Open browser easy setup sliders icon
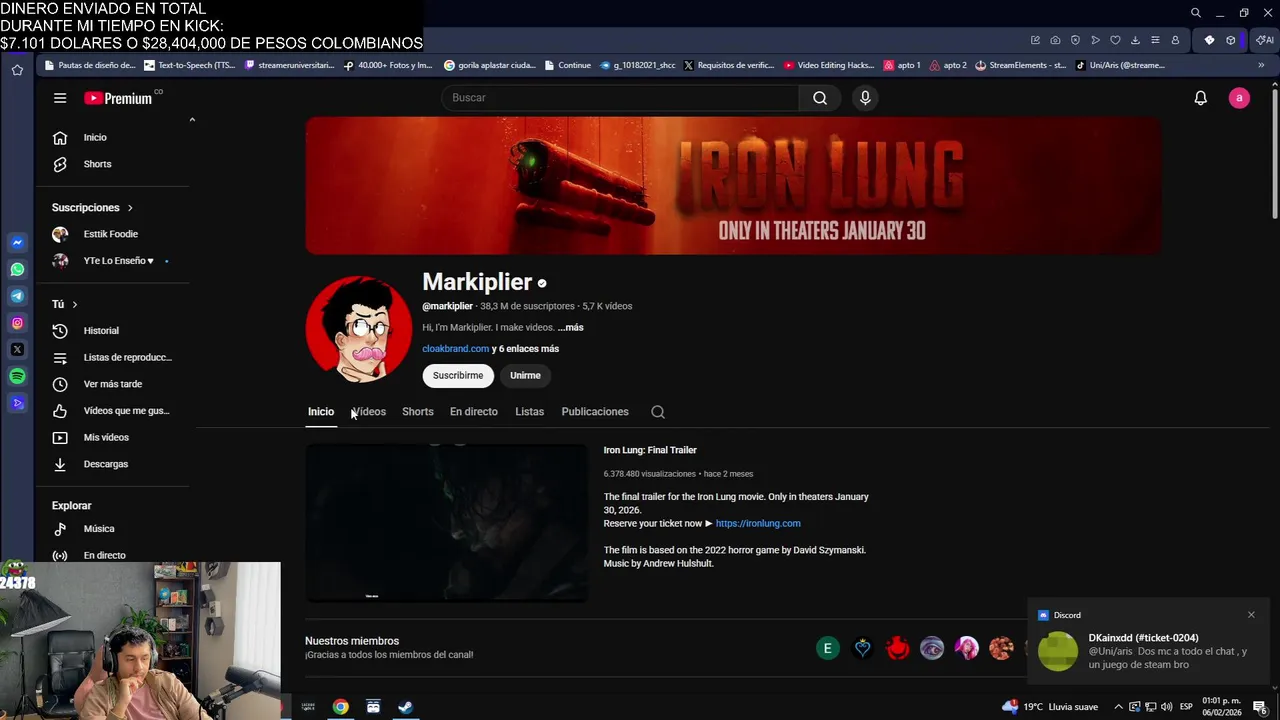The height and width of the screenshot is (720, 1280). [1155, 40]
